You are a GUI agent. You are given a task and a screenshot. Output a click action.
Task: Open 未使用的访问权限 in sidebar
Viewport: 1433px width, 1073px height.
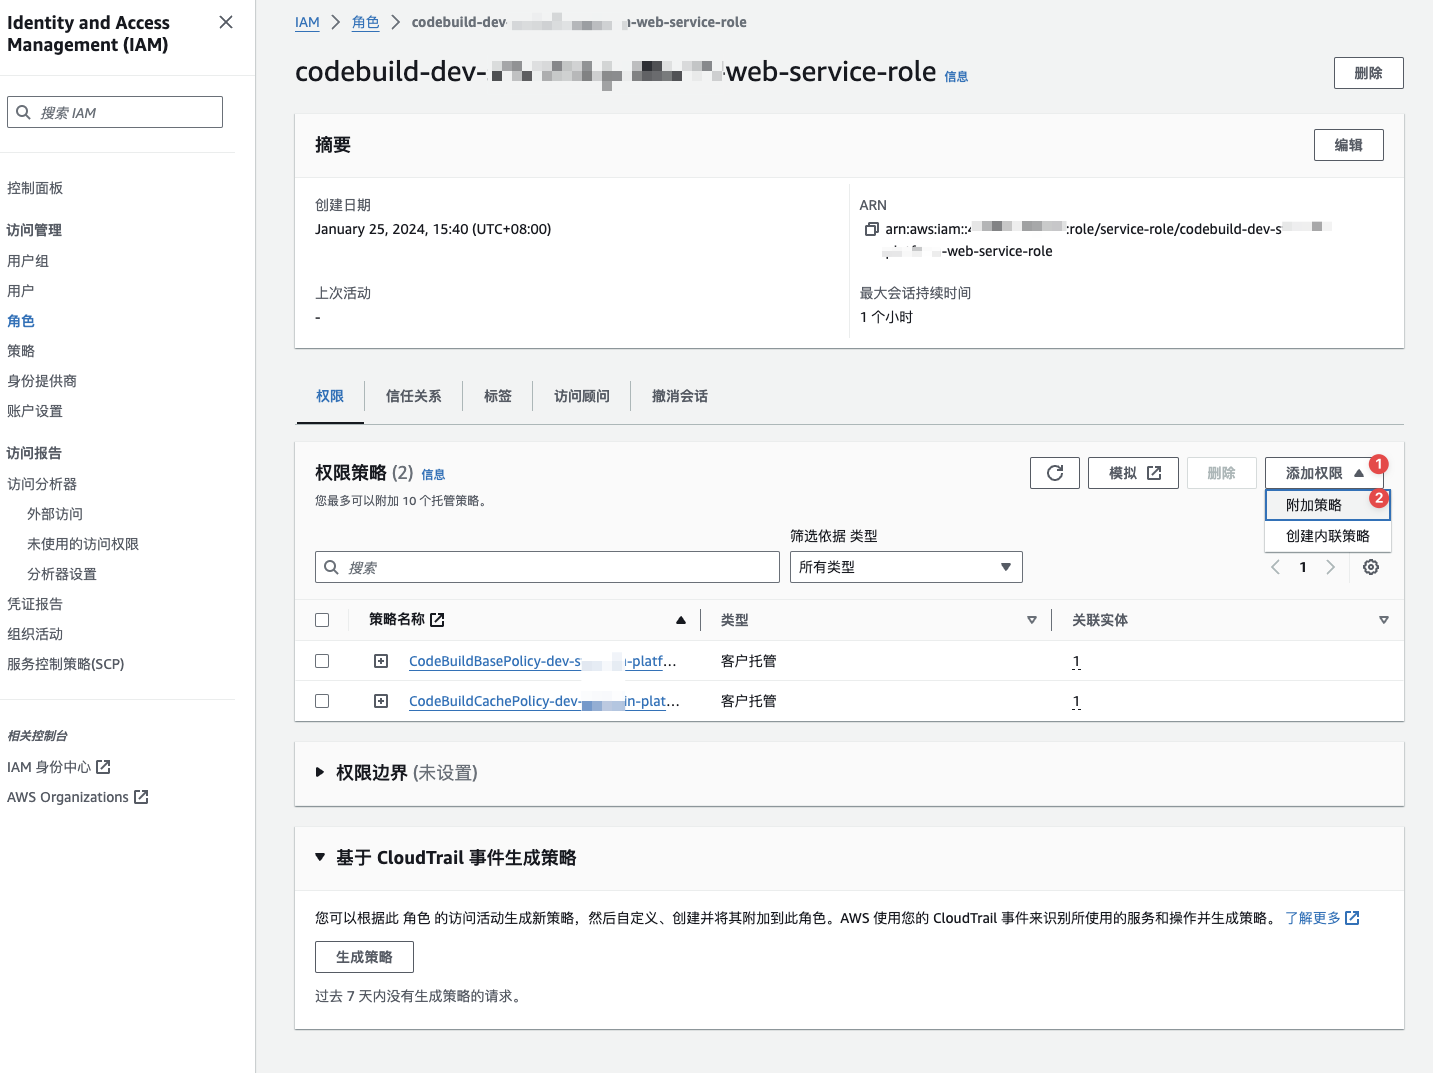[x=83, y=544]
